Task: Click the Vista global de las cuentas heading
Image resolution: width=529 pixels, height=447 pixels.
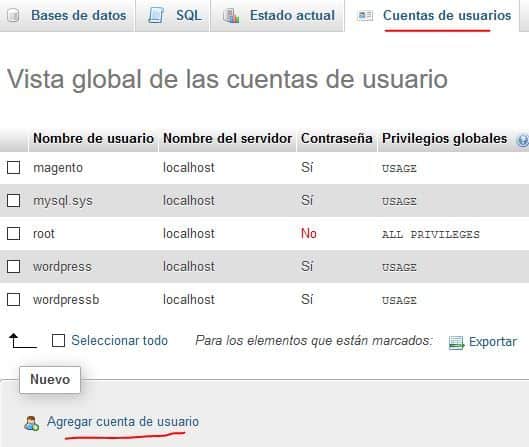Action: tap(227, 79)
